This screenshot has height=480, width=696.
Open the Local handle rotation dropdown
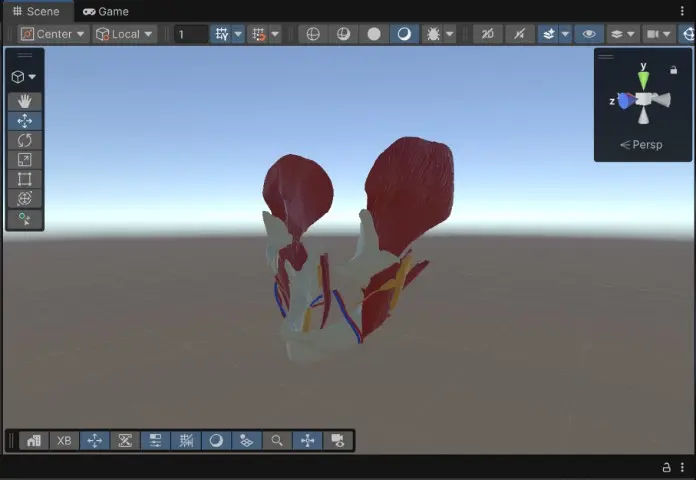point(124,34)
